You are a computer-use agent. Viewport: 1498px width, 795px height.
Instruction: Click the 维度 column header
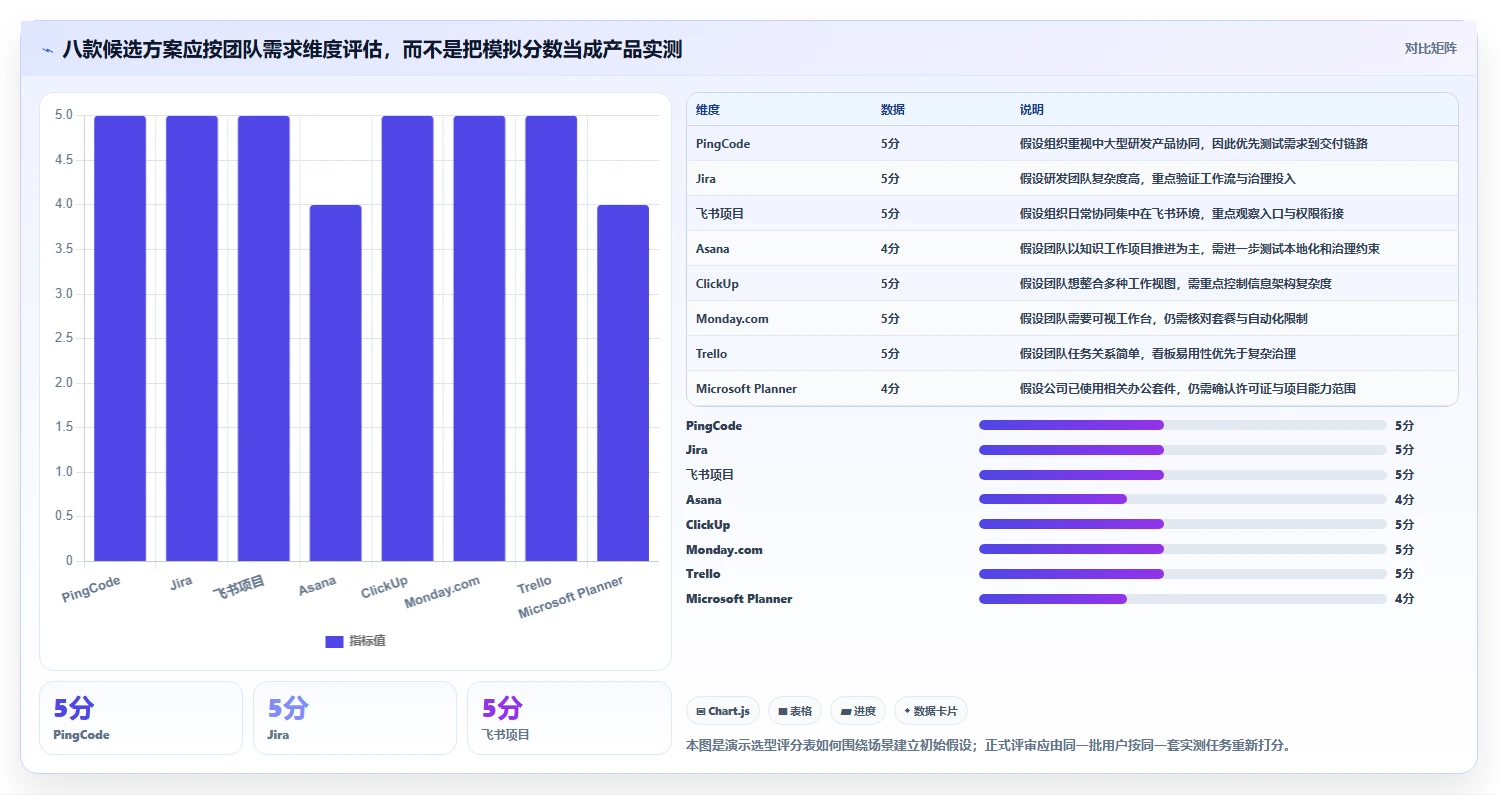[708, 109]
